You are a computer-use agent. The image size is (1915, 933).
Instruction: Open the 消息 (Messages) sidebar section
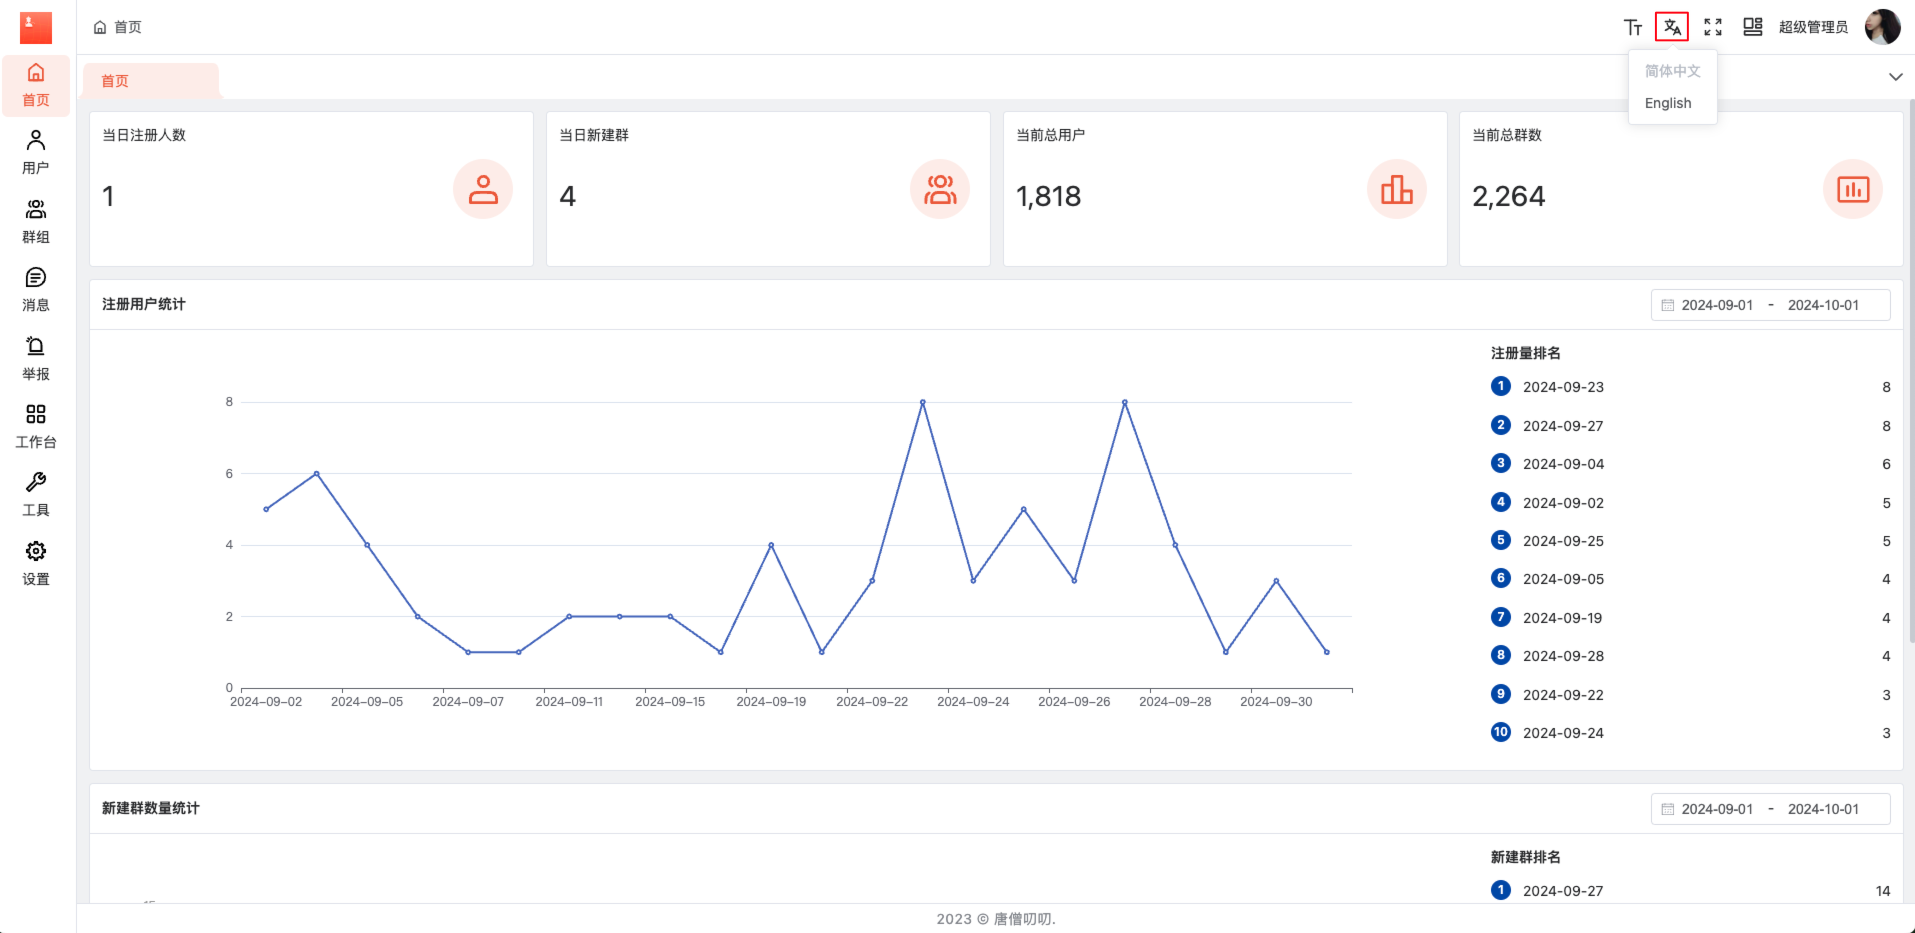point(36,289)
